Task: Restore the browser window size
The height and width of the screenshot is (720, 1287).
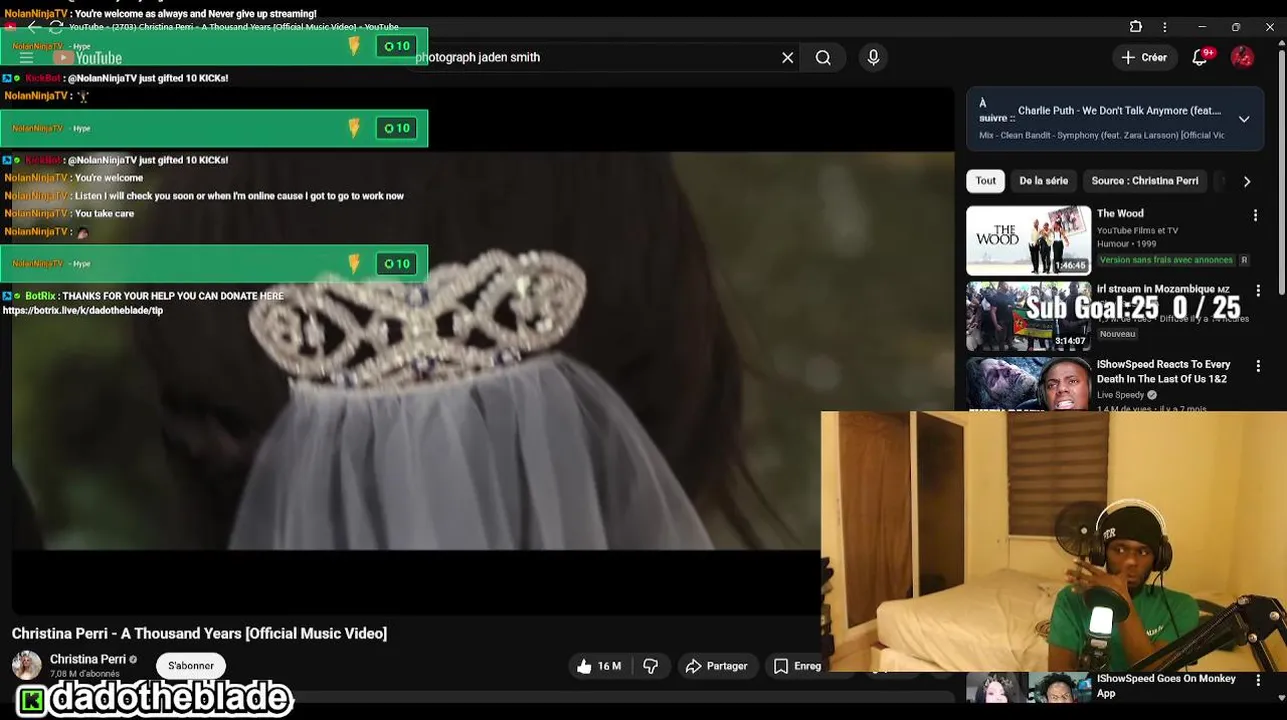Action: 1236,27
